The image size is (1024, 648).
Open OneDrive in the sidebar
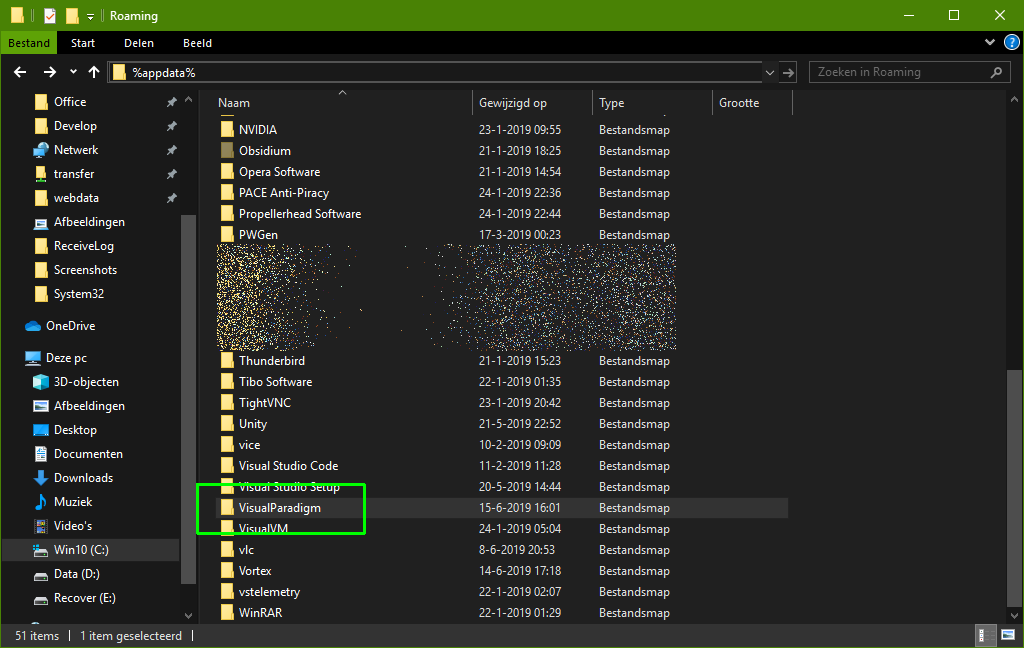[x=71, y=326]
